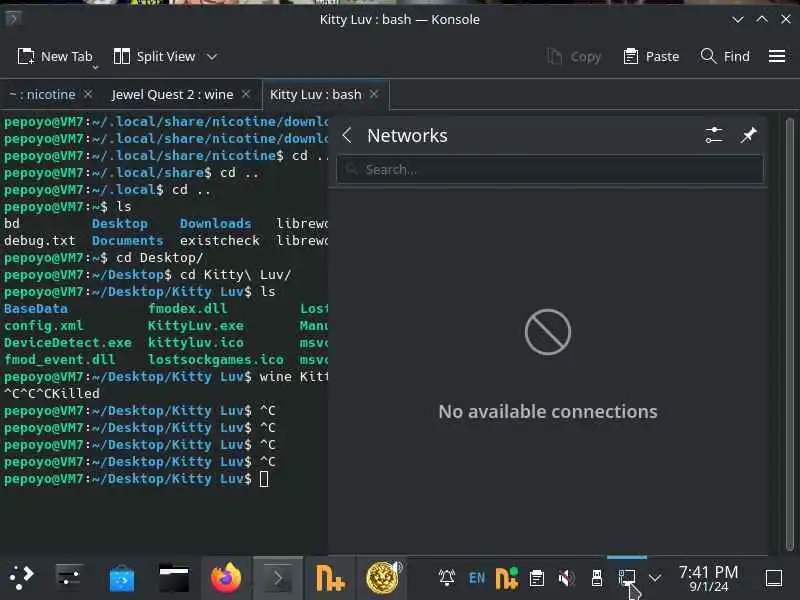The height and width of the screenshot is (600, 800).
Task: Click 'bd' entry in home listing
Action: pos(12,223)
